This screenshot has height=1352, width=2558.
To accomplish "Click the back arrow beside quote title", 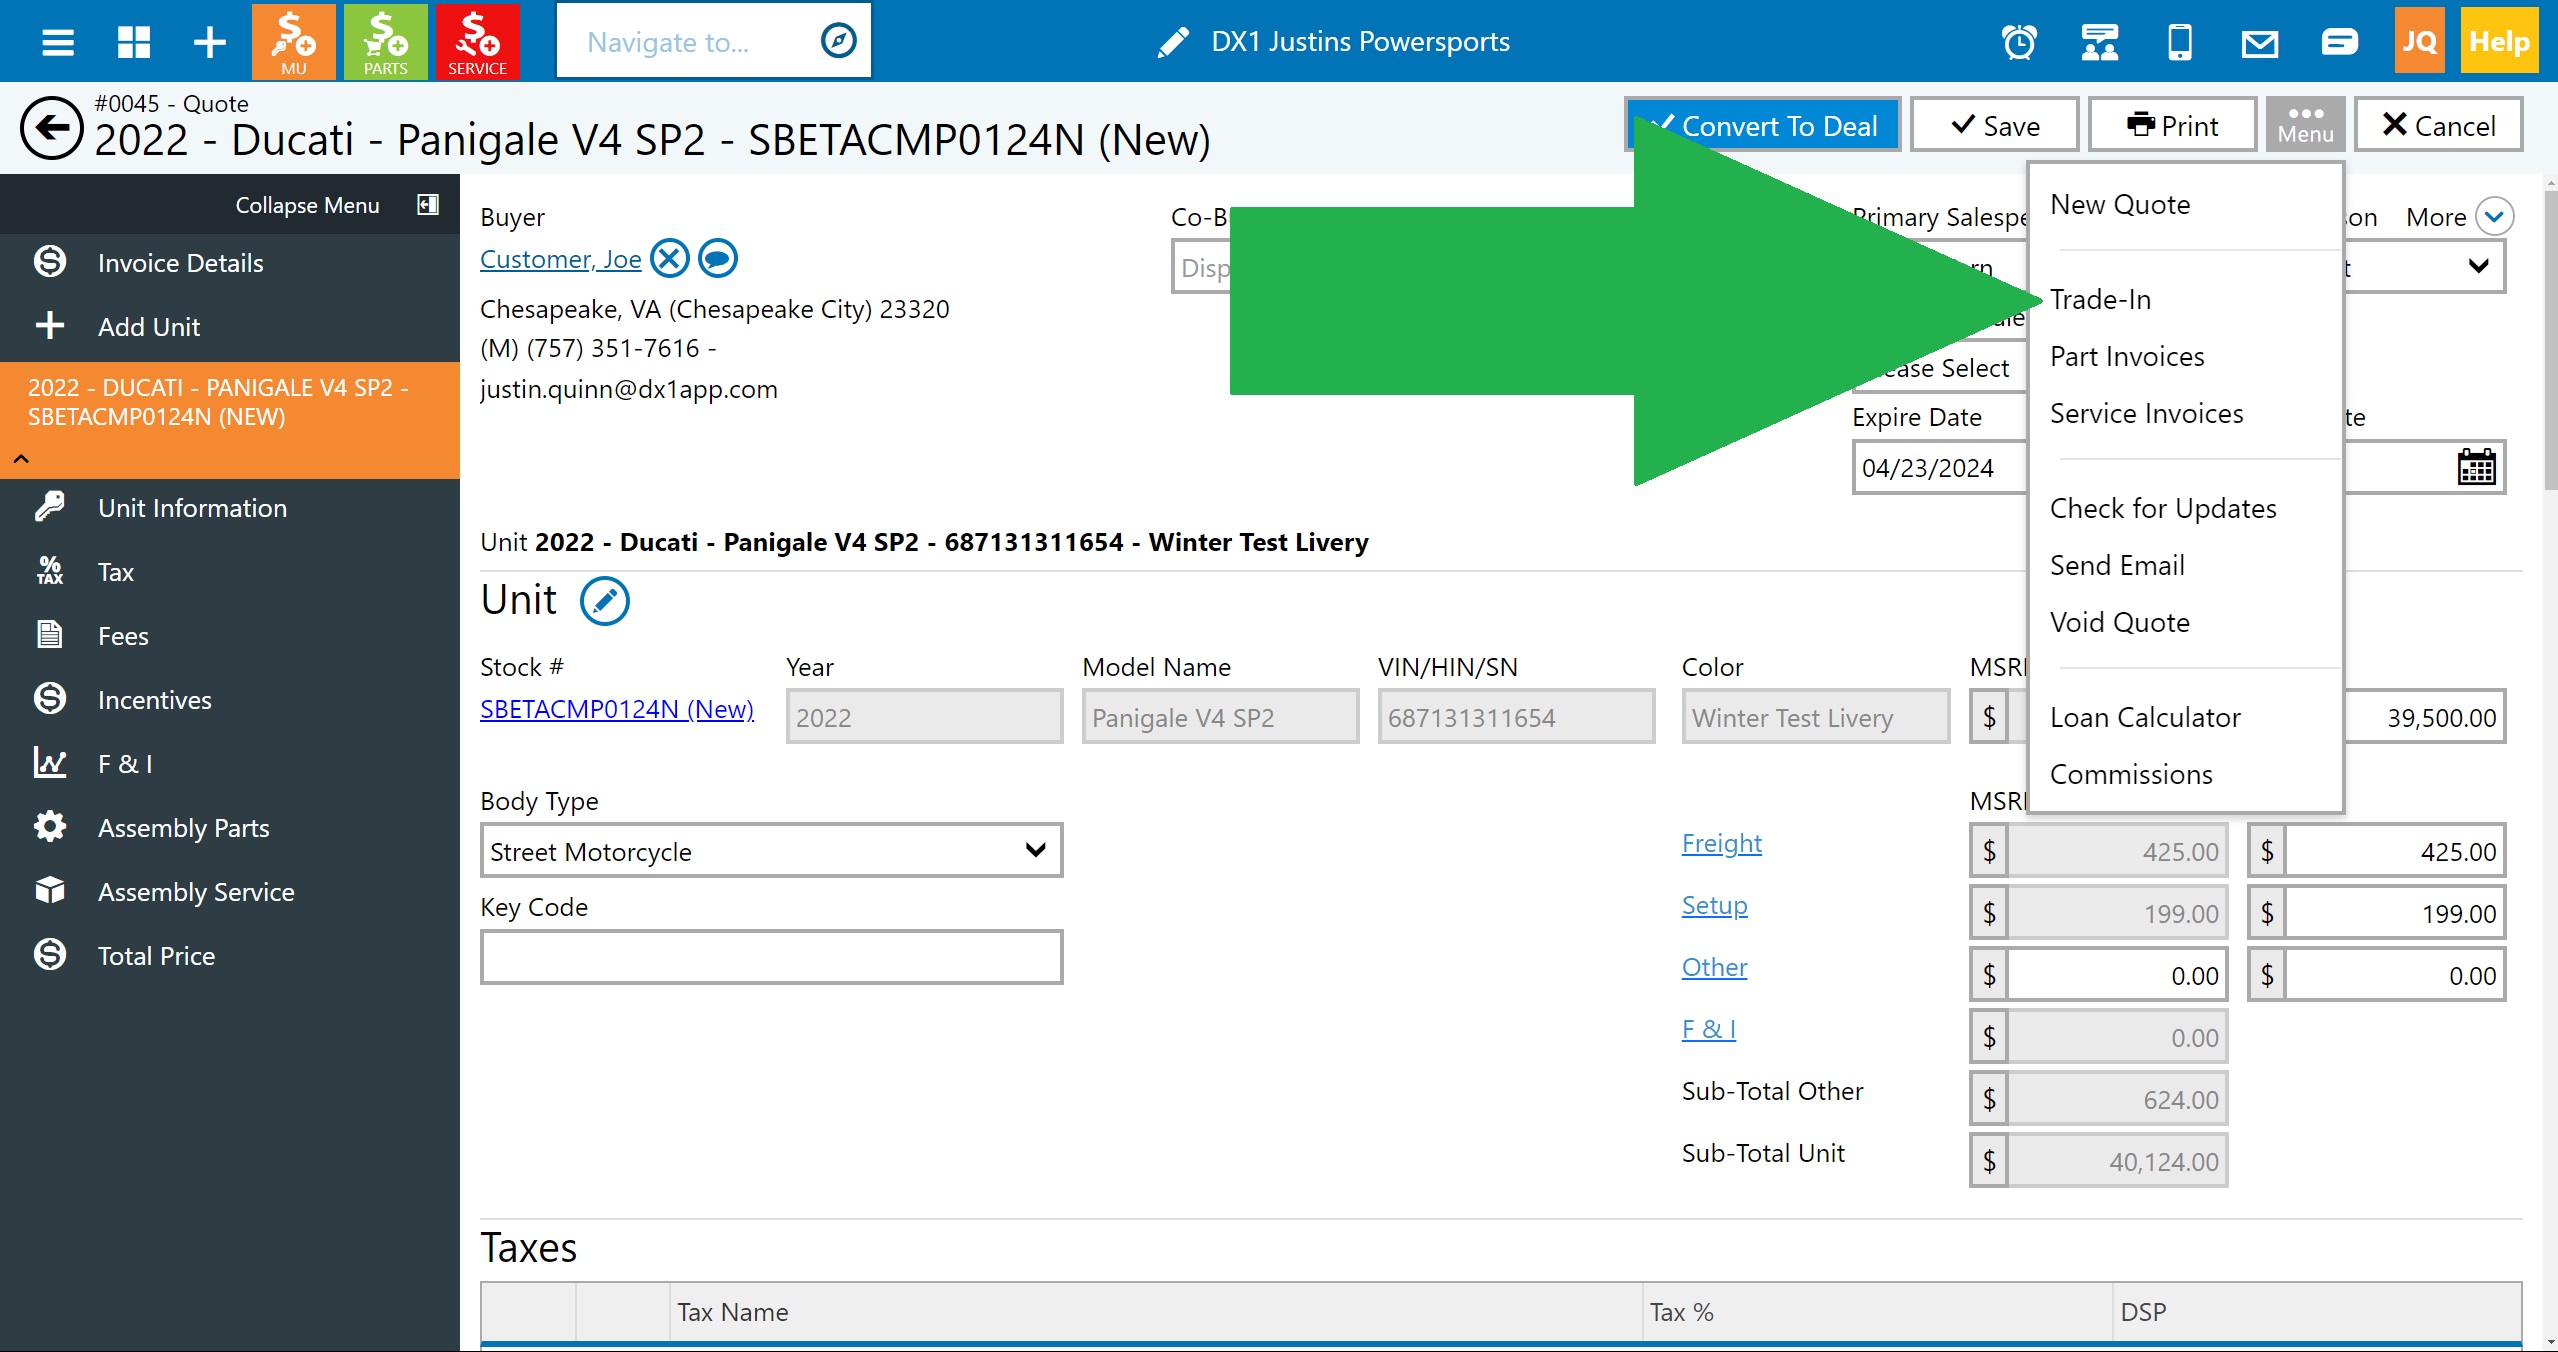I will click(51, 128).
